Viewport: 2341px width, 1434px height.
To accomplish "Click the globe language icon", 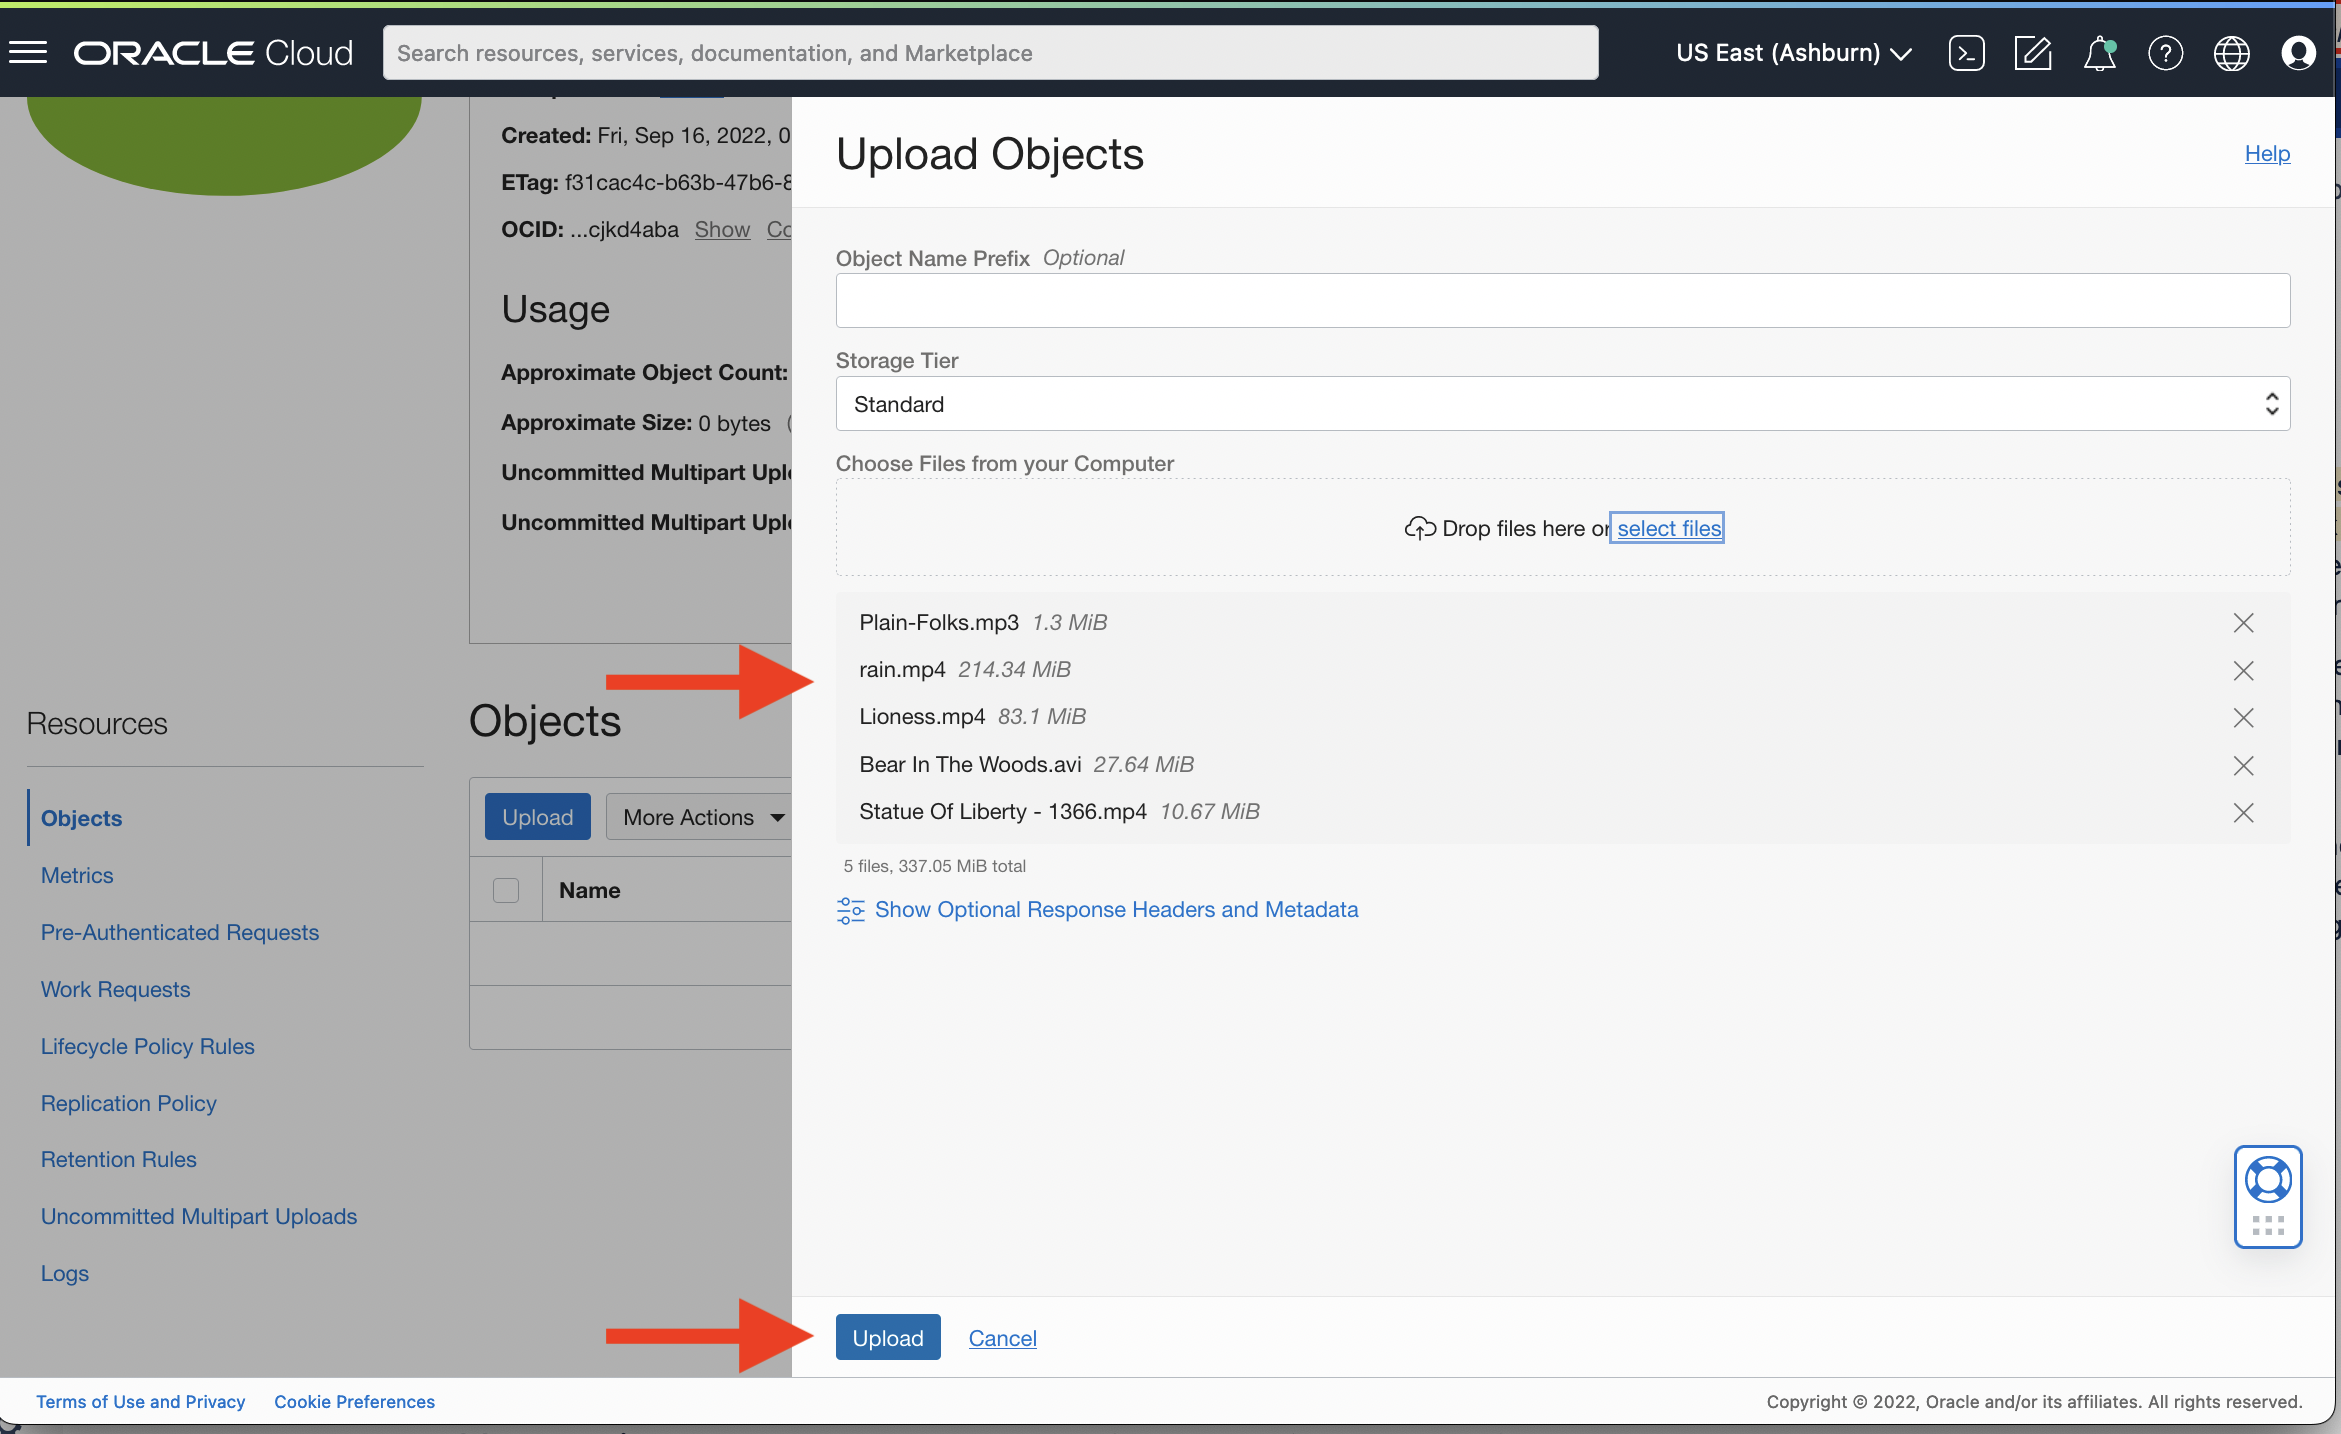I will click(x=2231, y=53).
